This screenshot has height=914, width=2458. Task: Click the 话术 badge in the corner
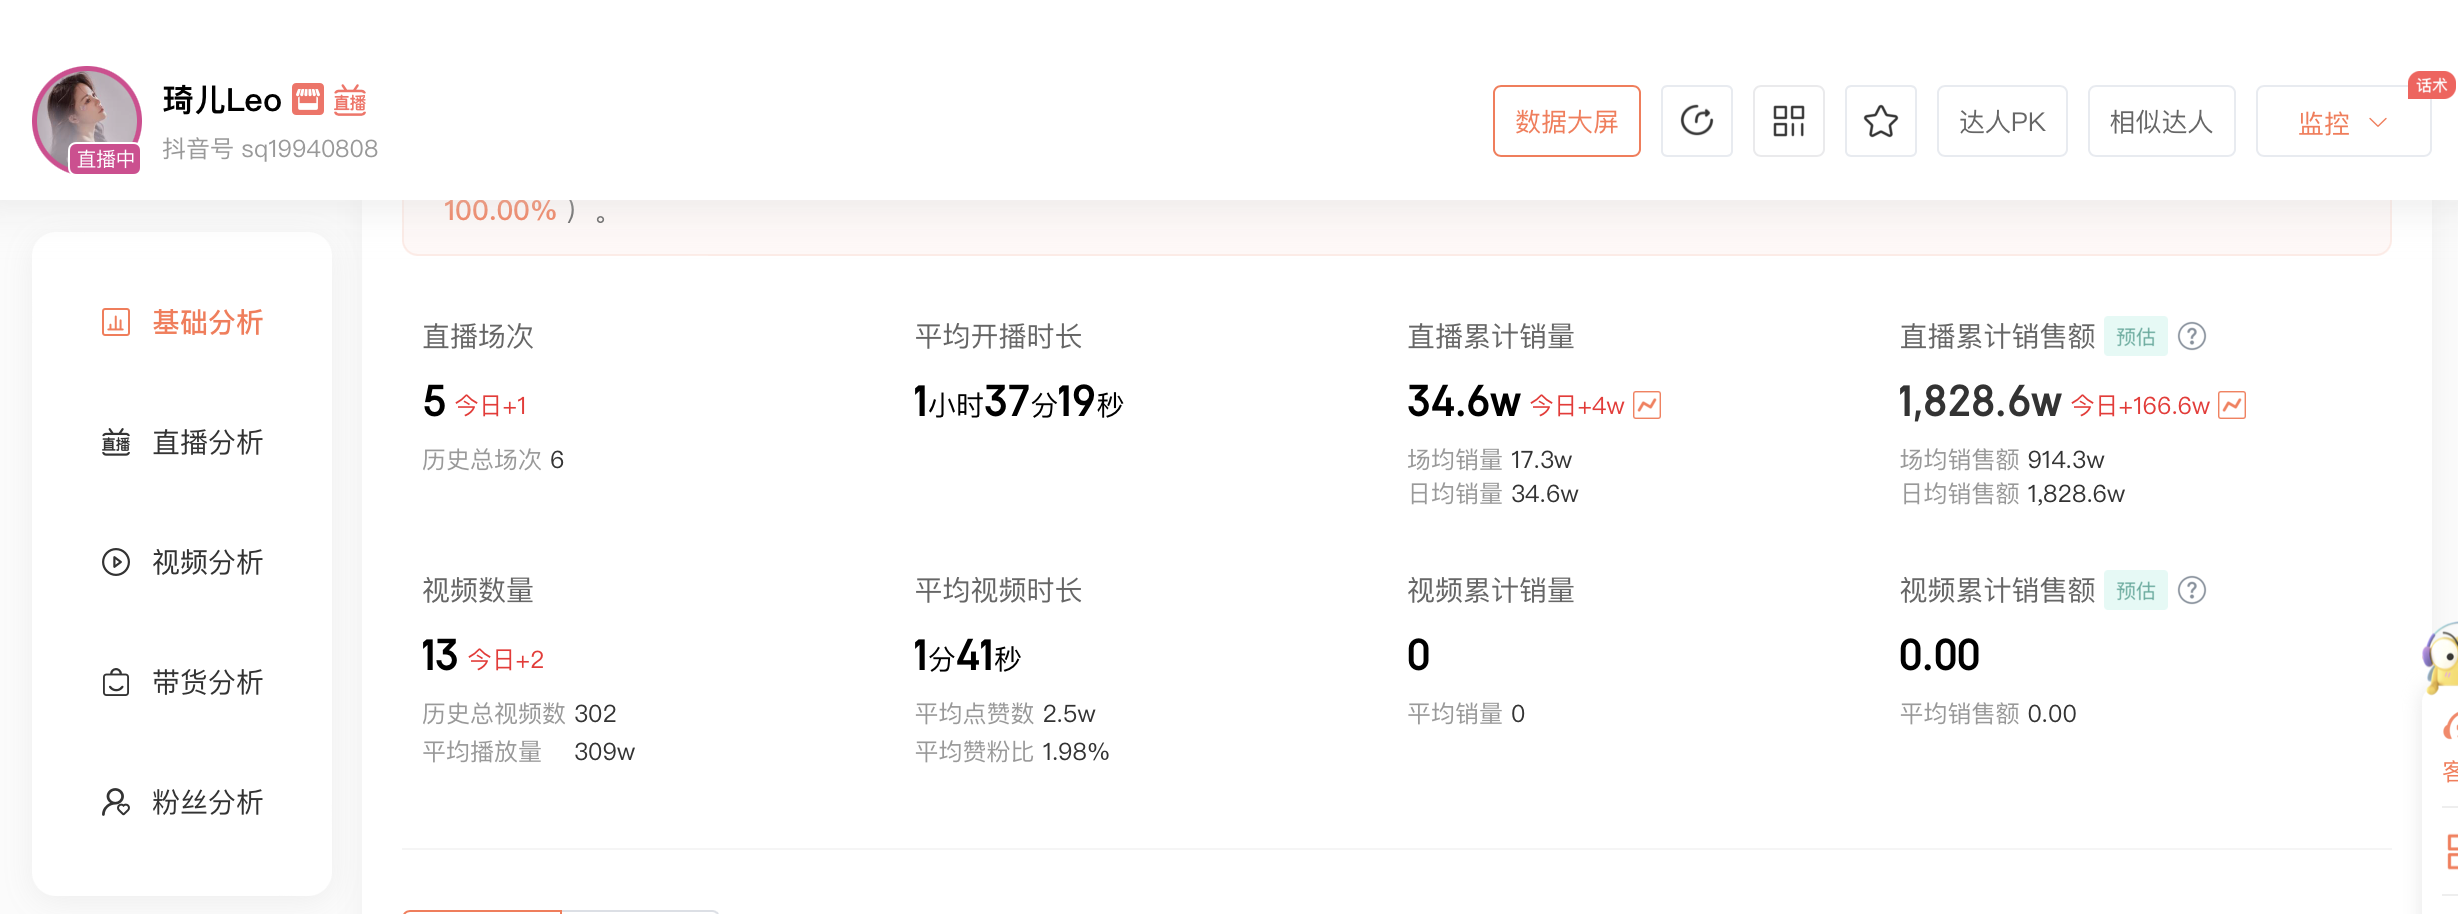(x=2431, y=86)
